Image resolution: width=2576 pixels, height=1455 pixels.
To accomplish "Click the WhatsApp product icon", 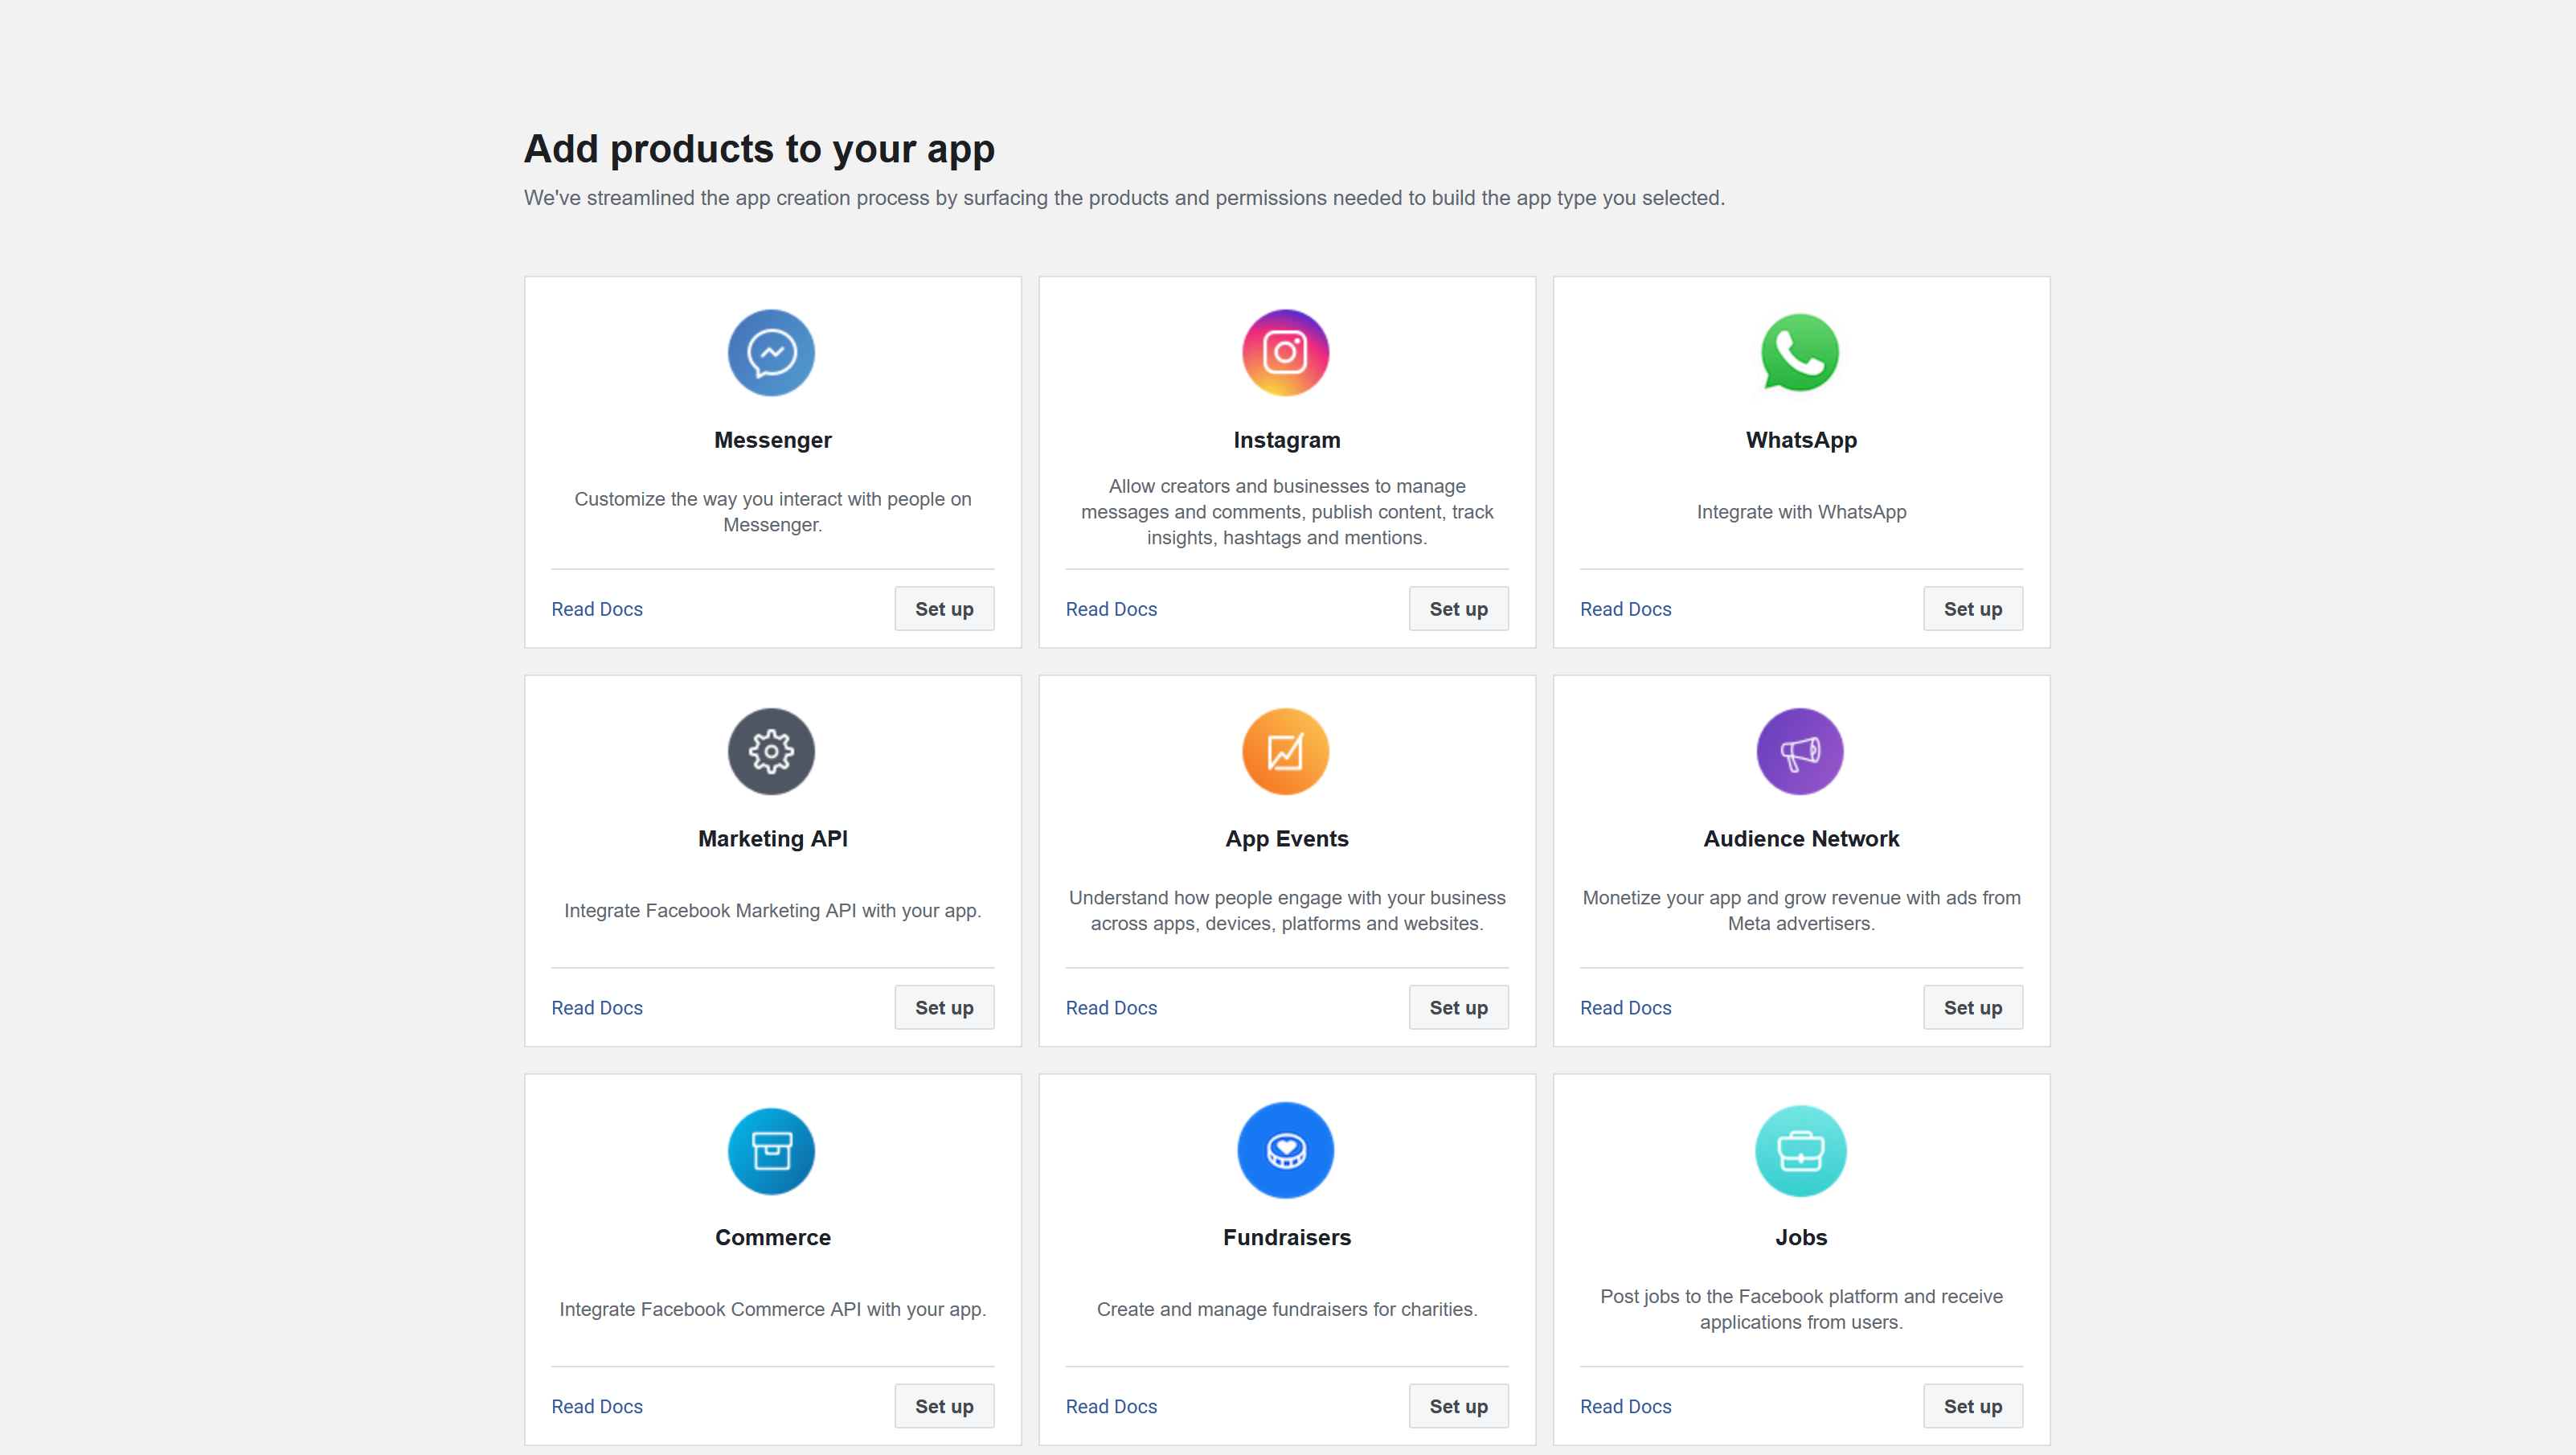I will [1800, 352].
